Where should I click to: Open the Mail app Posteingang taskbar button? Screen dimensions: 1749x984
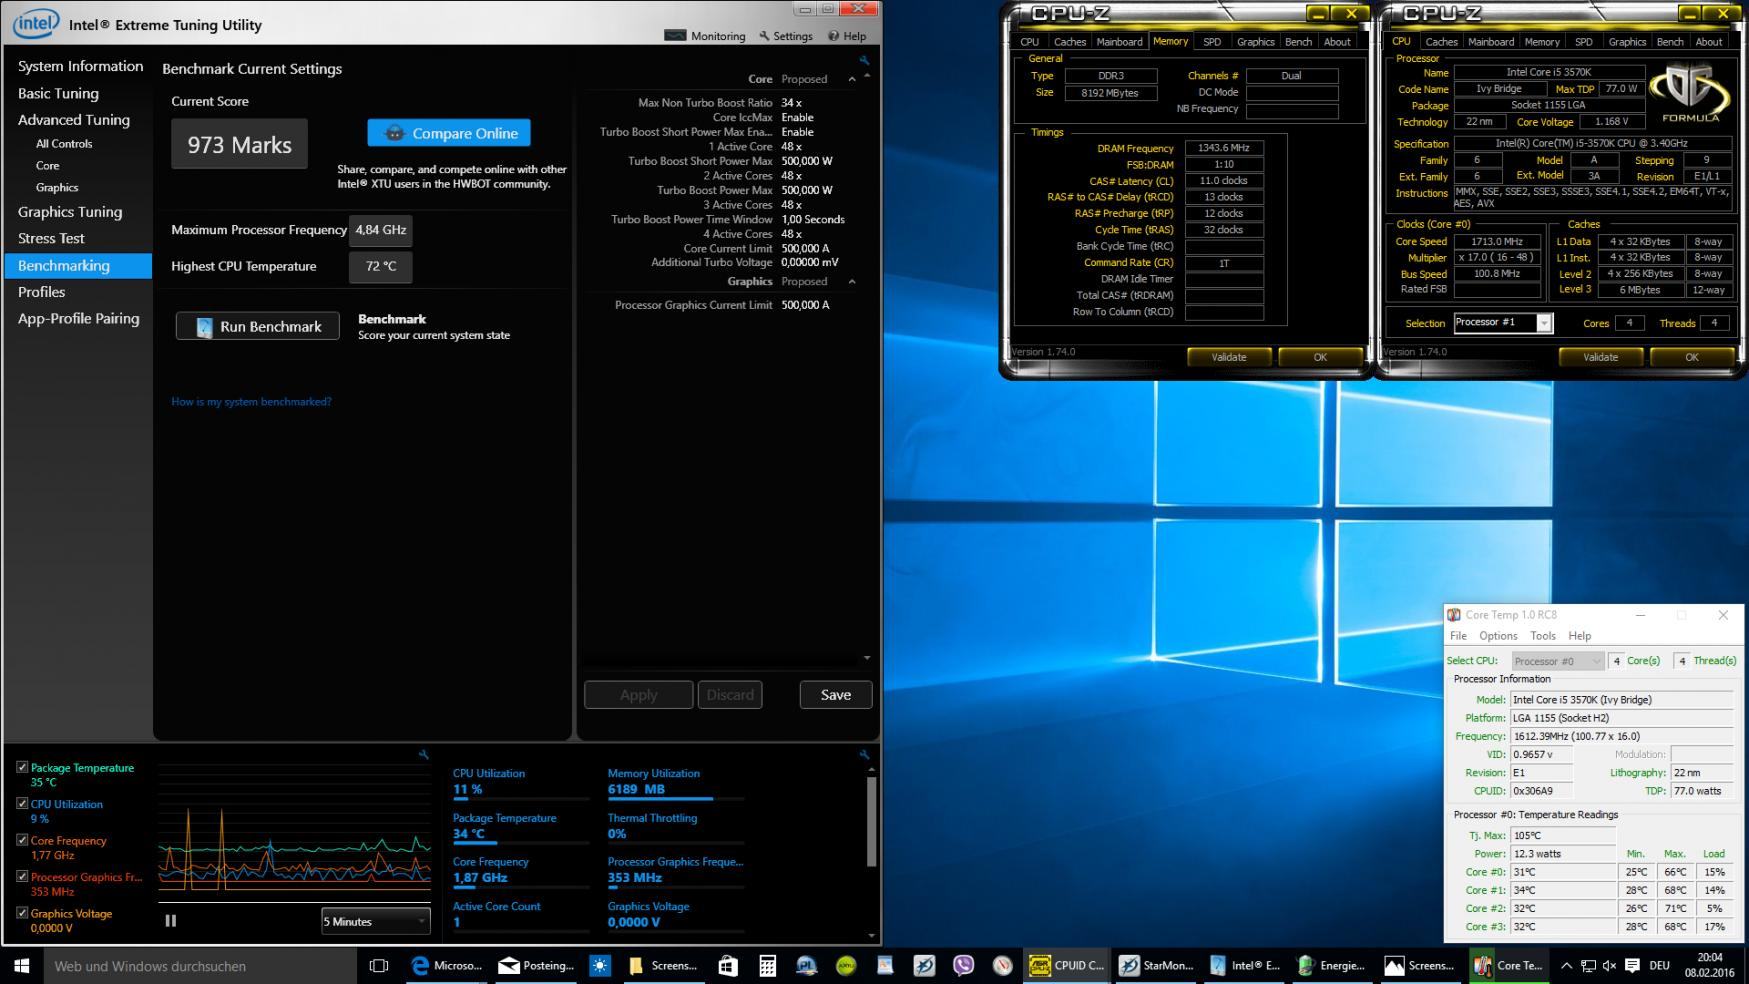[x=536, y=966]
